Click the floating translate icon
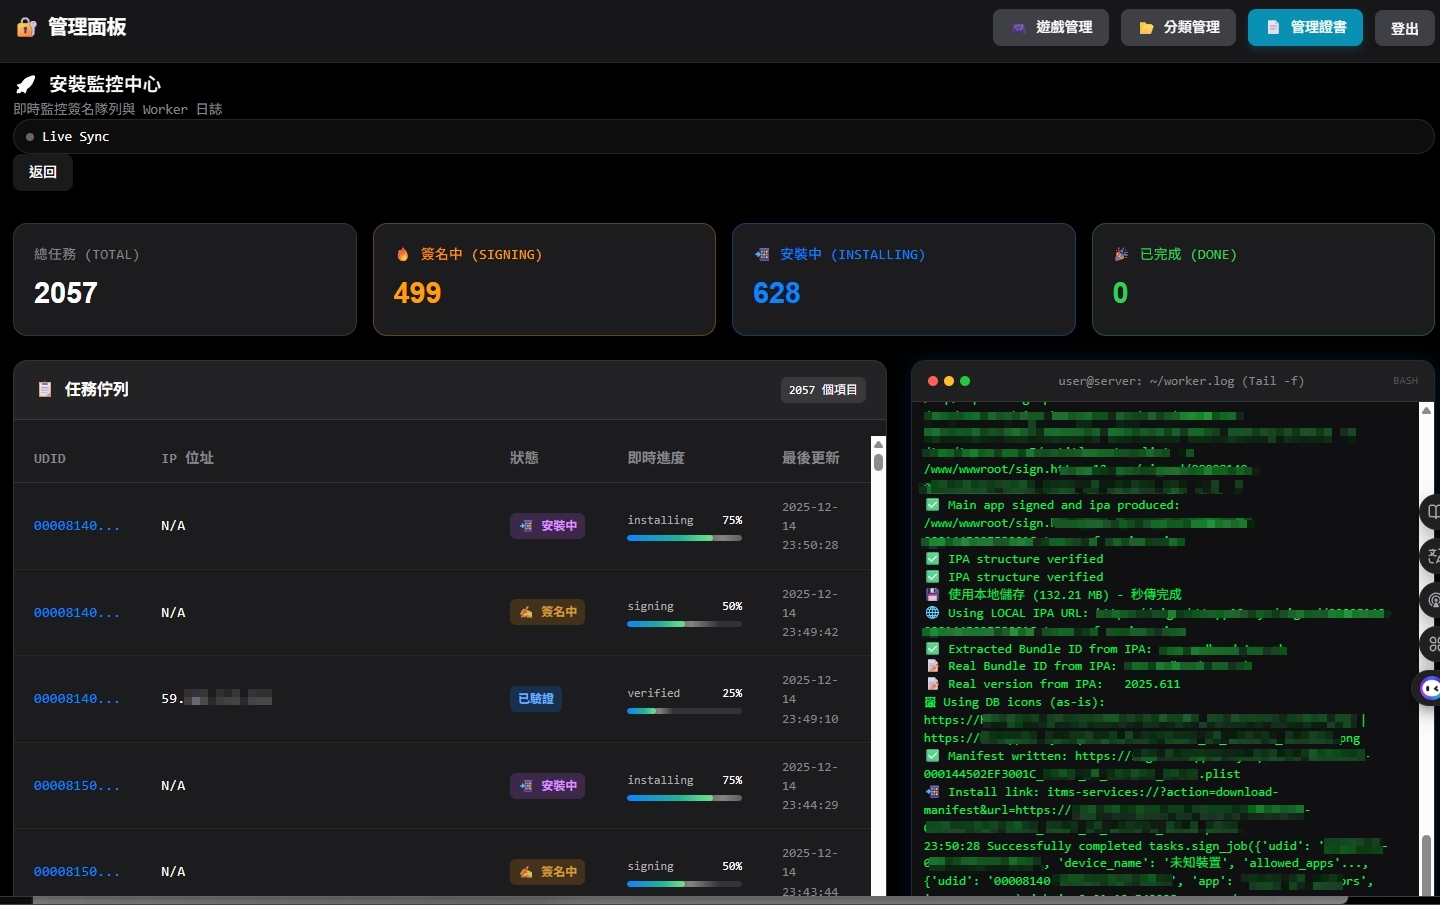Viewport: 1440px width, 905px height. tap(1431, 555)
